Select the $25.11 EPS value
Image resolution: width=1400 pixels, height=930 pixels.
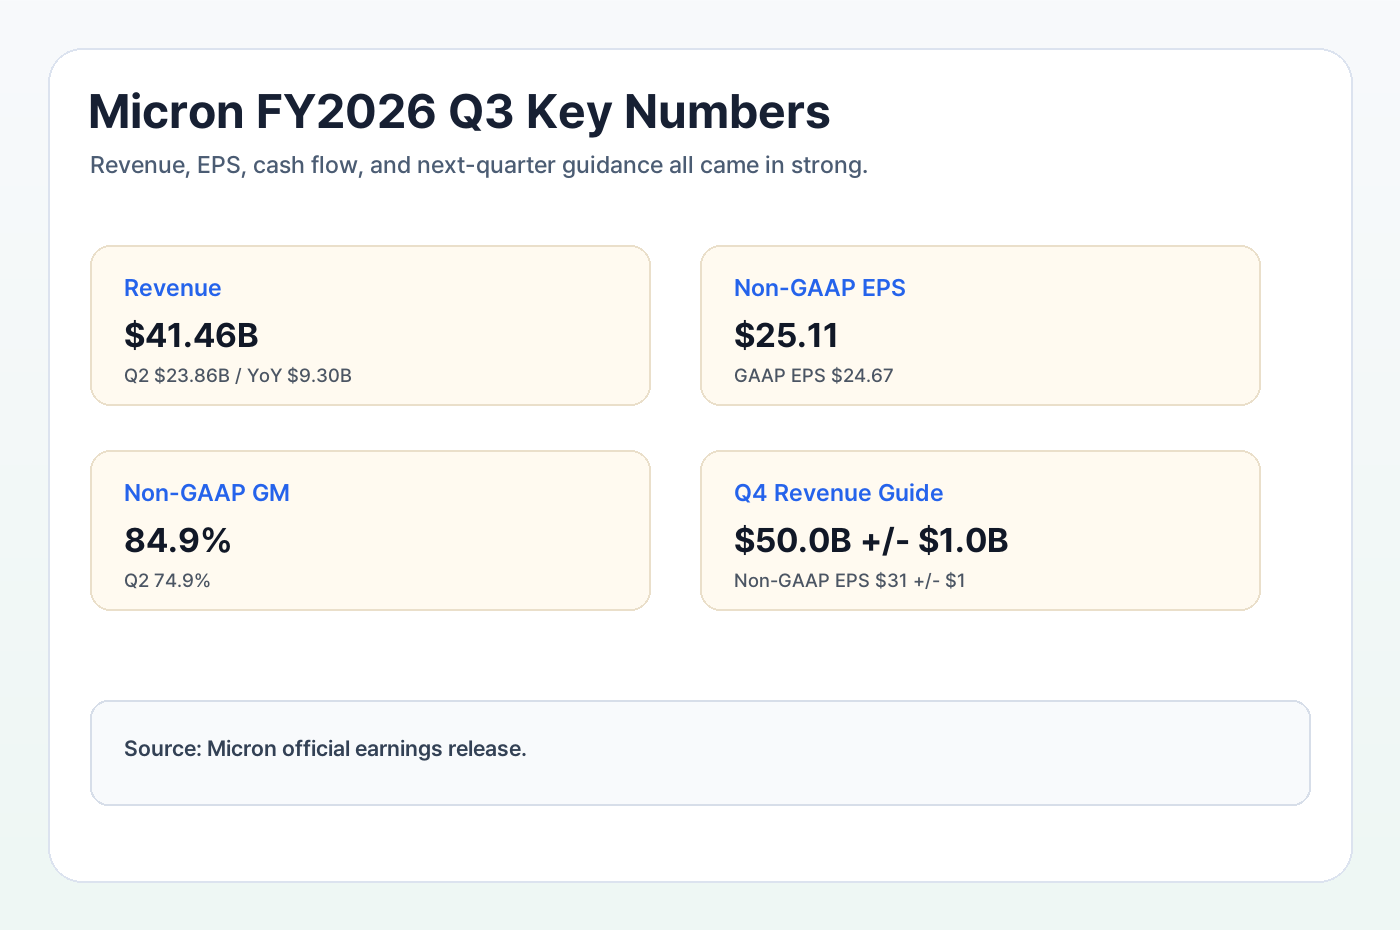786,335
